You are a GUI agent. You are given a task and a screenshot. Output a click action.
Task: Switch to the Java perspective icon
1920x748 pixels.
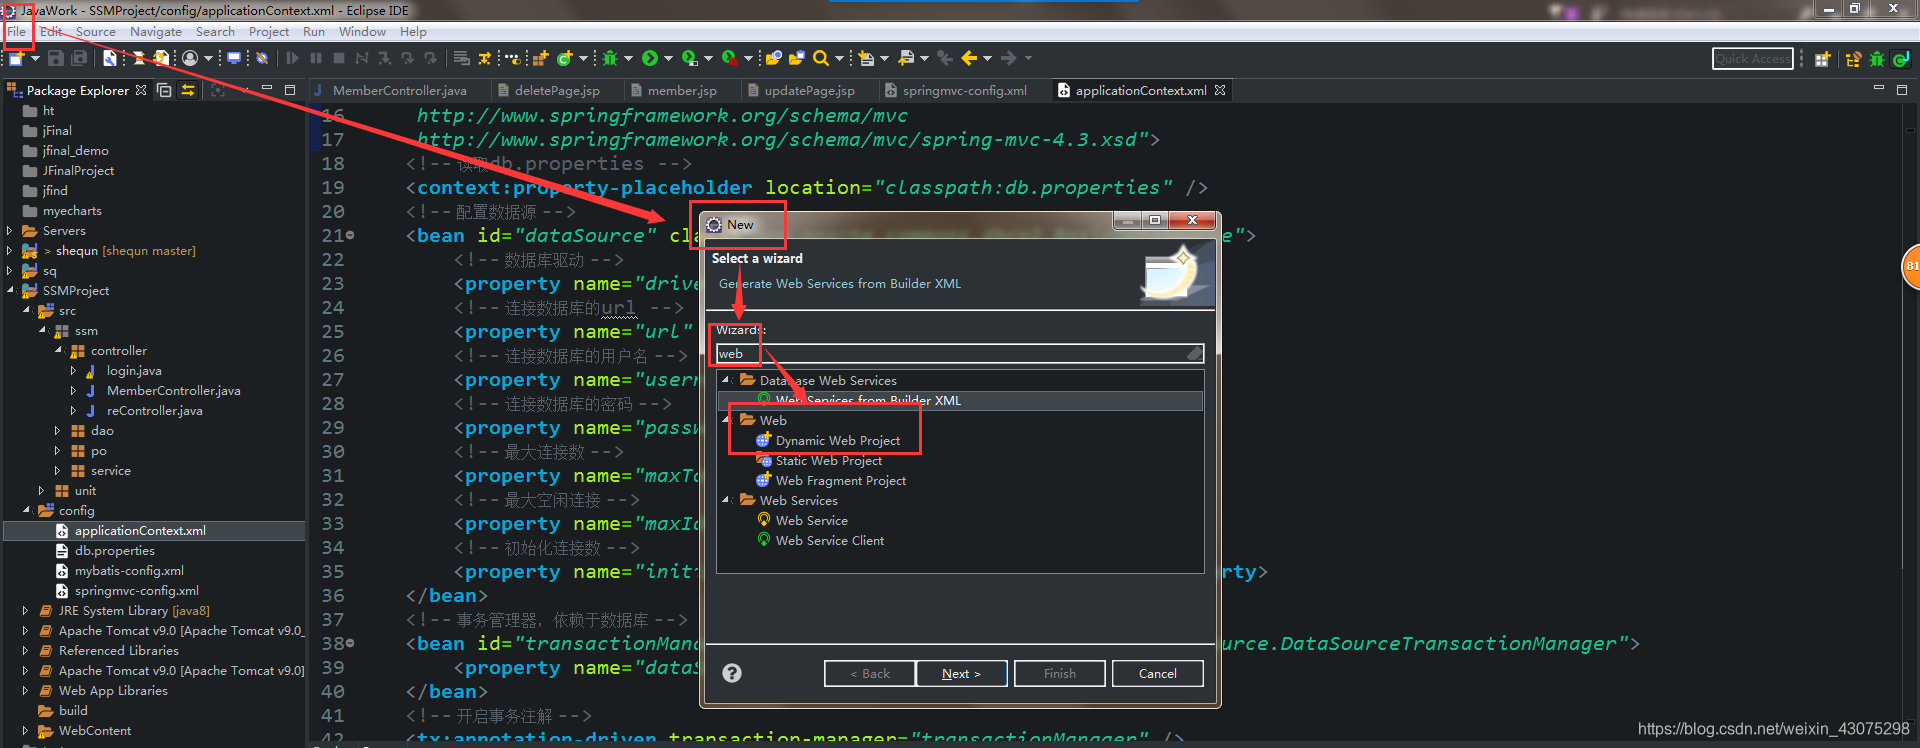click(1901, 59)
